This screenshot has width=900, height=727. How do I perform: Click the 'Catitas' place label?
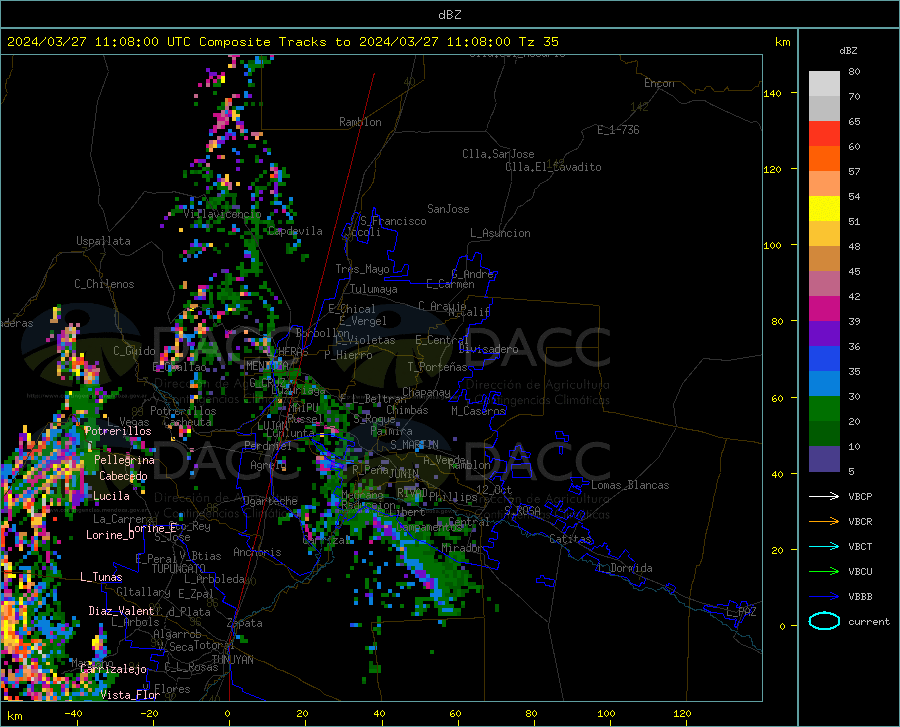coord(570,539)
